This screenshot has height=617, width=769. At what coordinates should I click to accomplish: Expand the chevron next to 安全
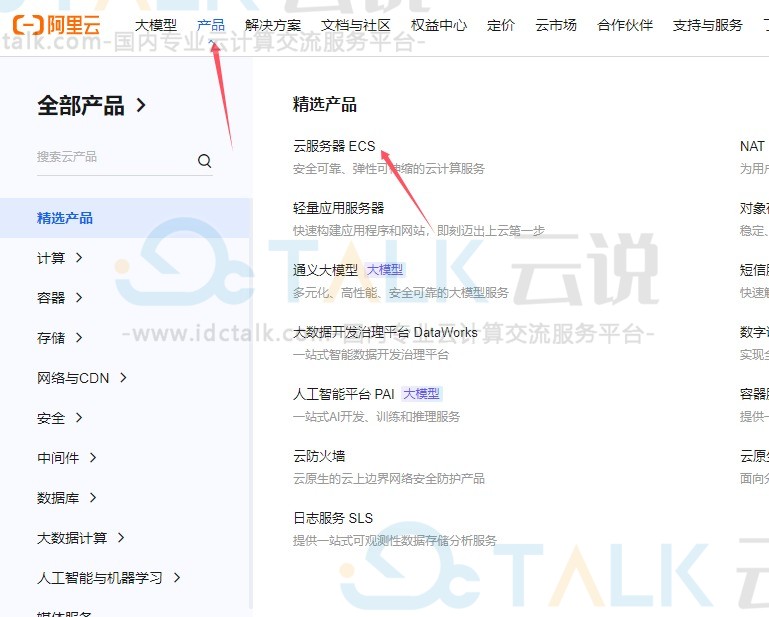[x=79, y=418]
